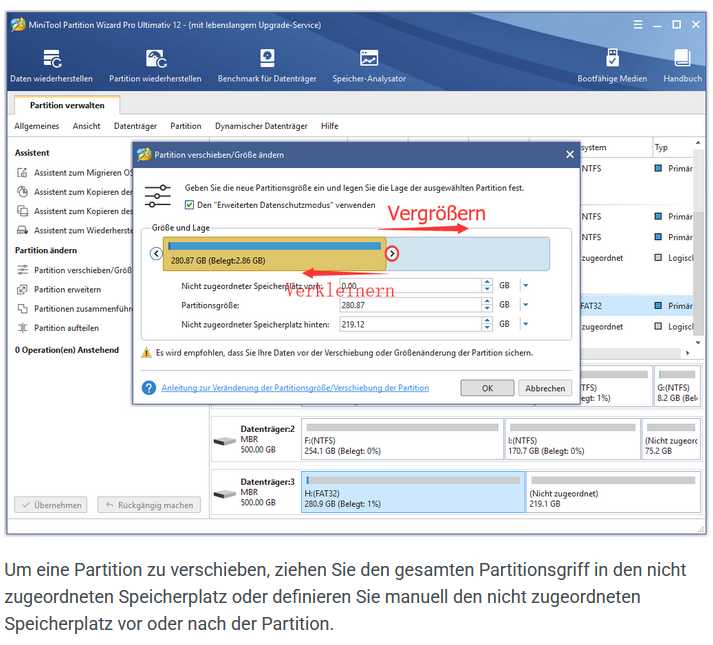Adjust stepper for Speicherplatz vorn
The image size is (713, 645).
click(487, 286)
